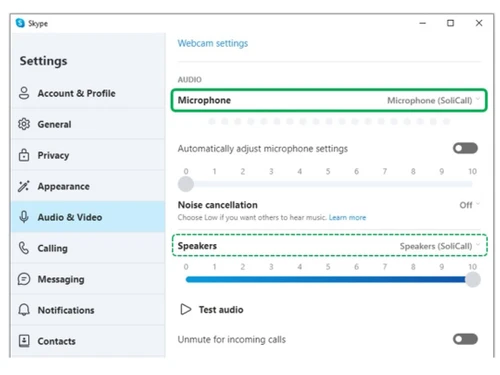Screen dimensions: 500x375
Task: Click the Noise cancellation heading
Action: click(218, 205)
